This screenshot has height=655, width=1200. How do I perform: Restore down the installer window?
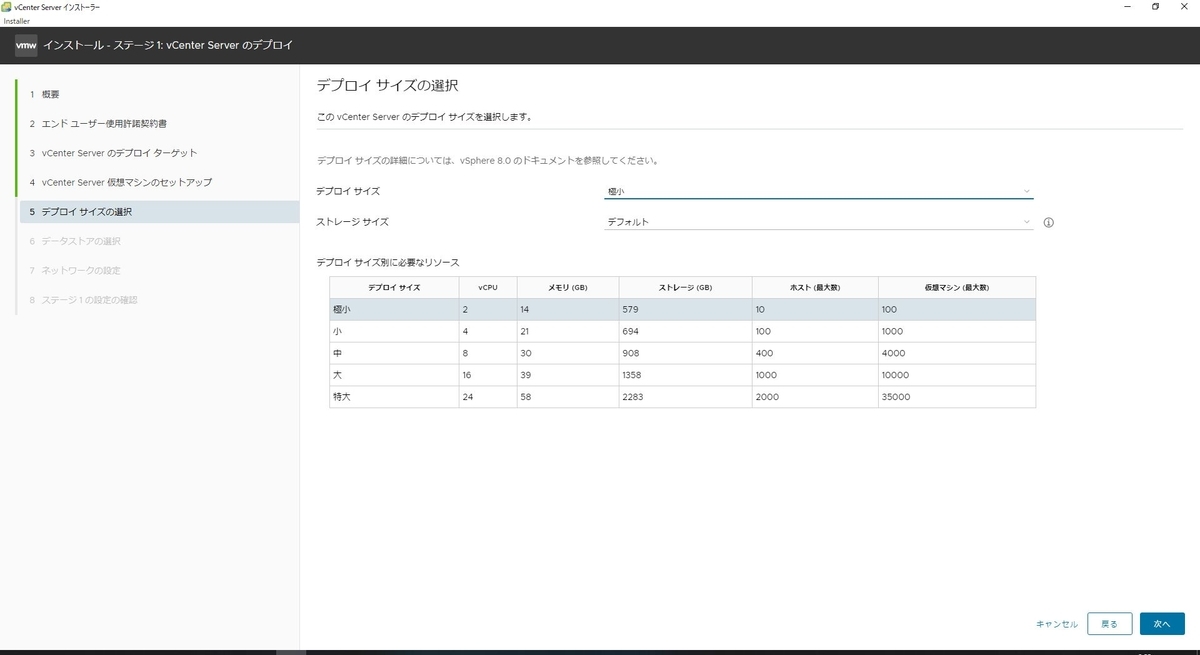[1155, 7]
